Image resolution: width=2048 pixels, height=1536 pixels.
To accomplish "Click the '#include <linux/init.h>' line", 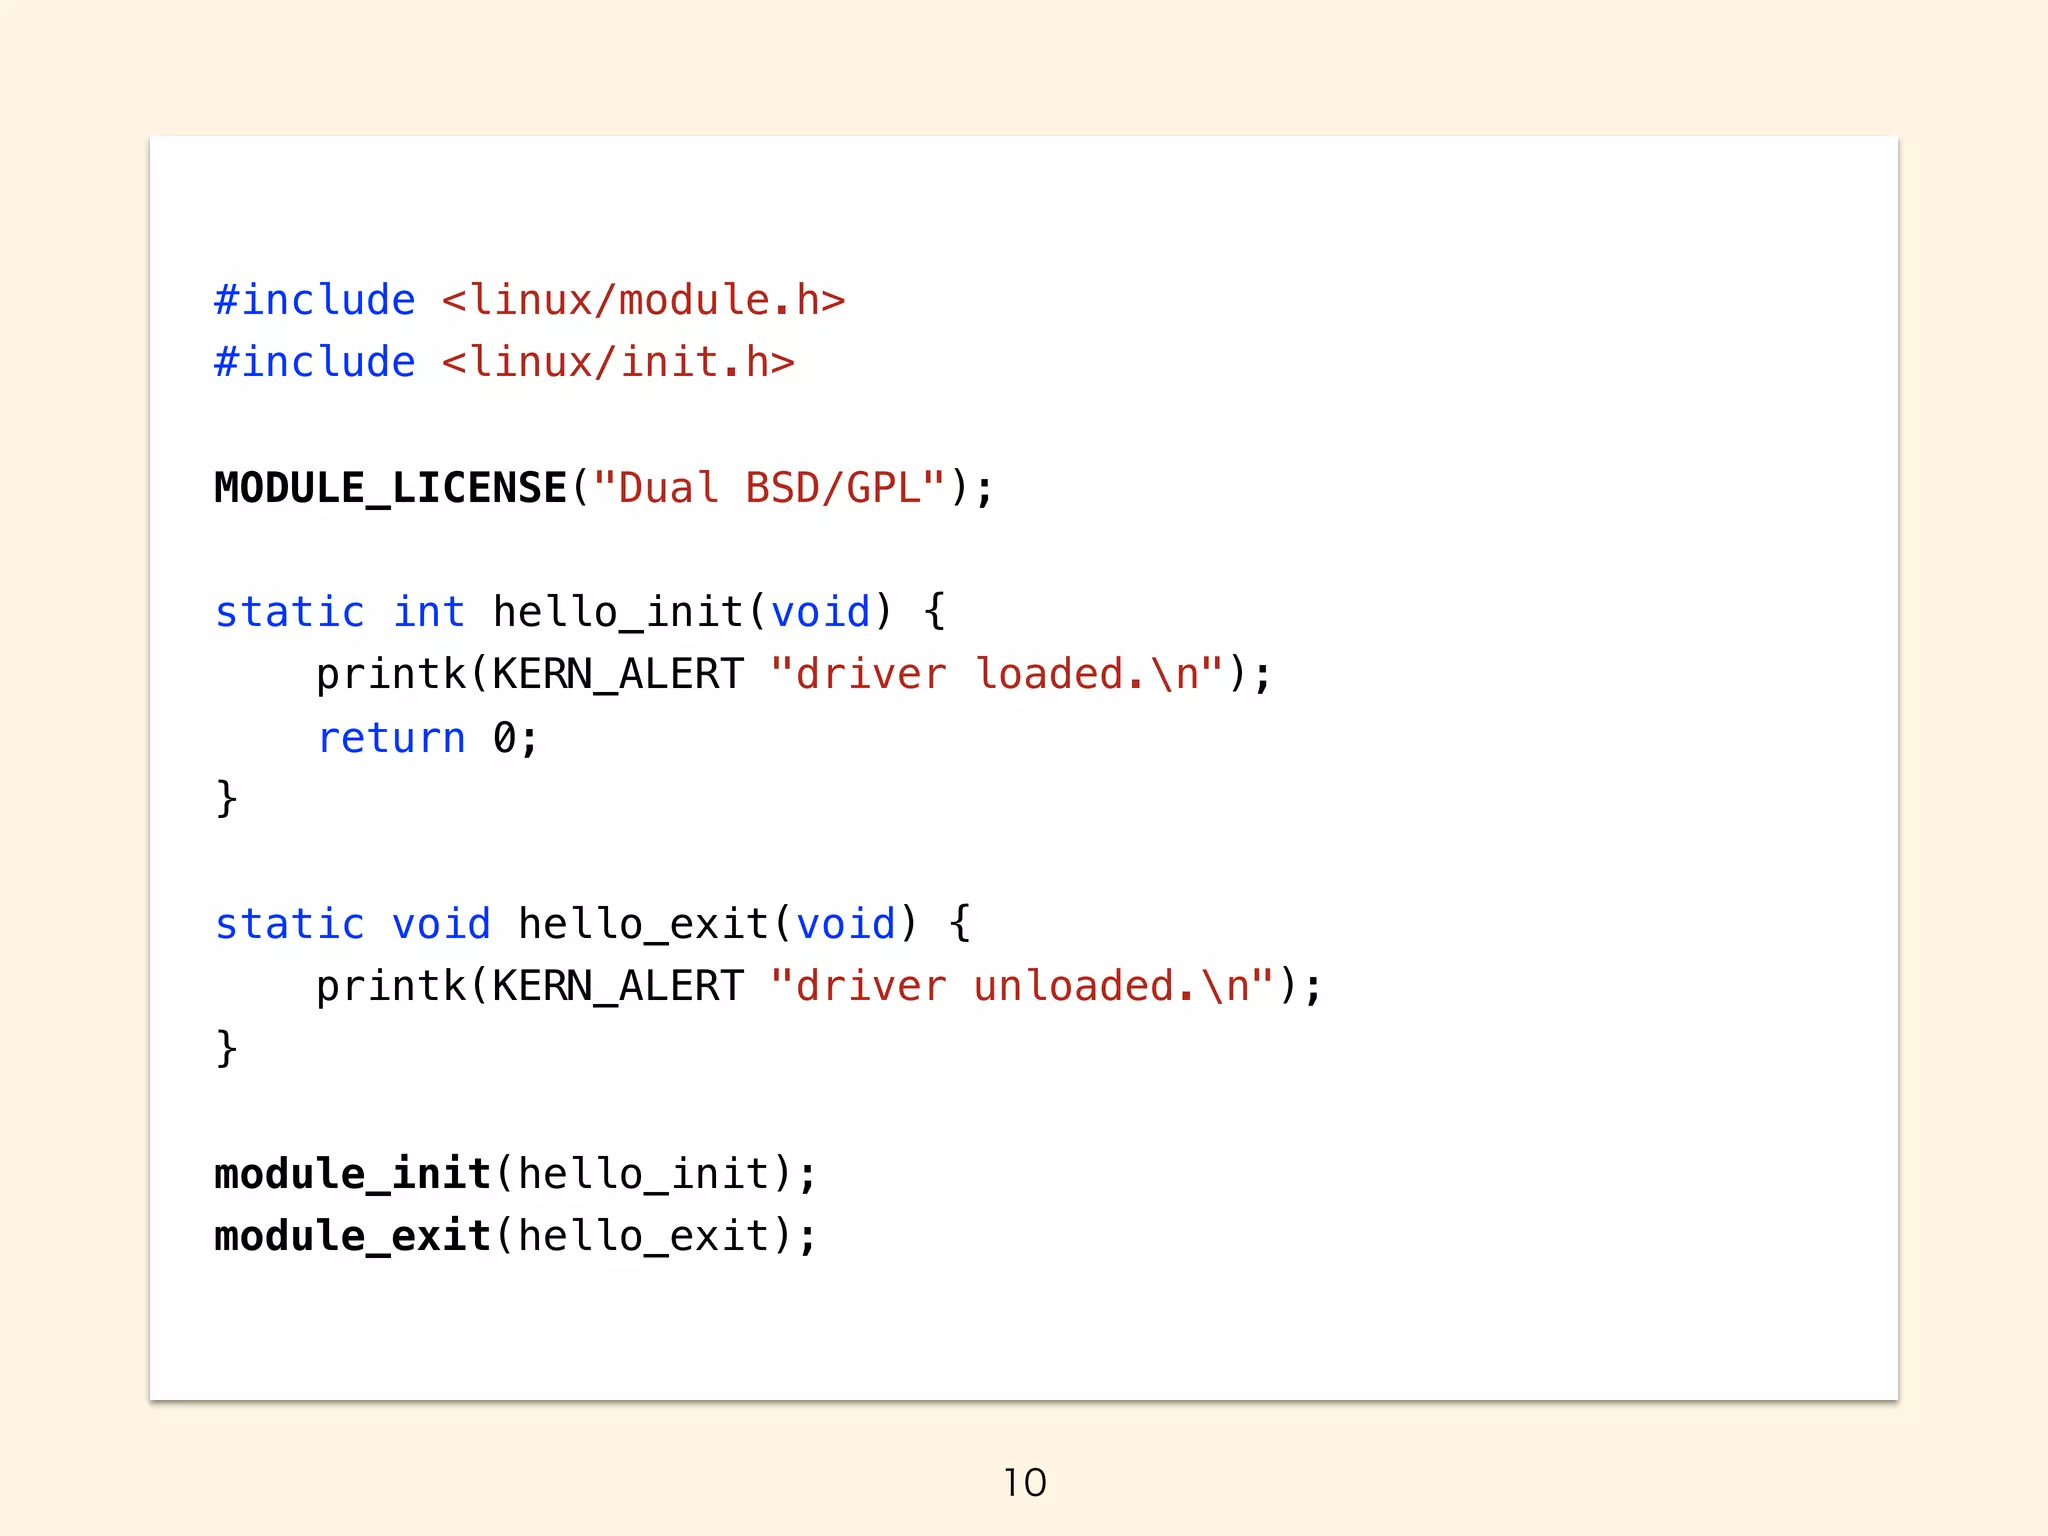I will coord(505,362).
